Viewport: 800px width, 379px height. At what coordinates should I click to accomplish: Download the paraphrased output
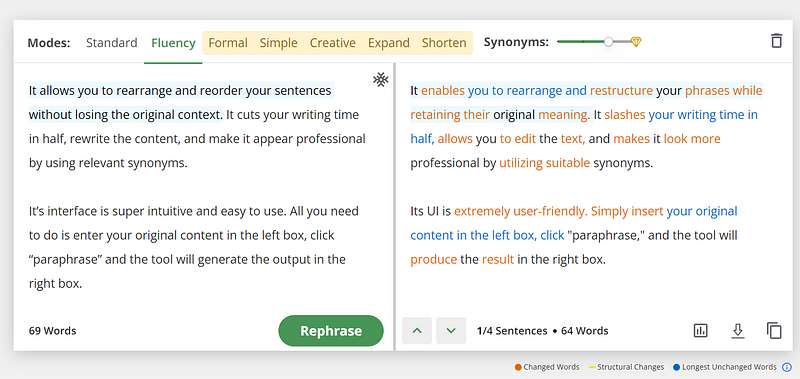(737, 331)
